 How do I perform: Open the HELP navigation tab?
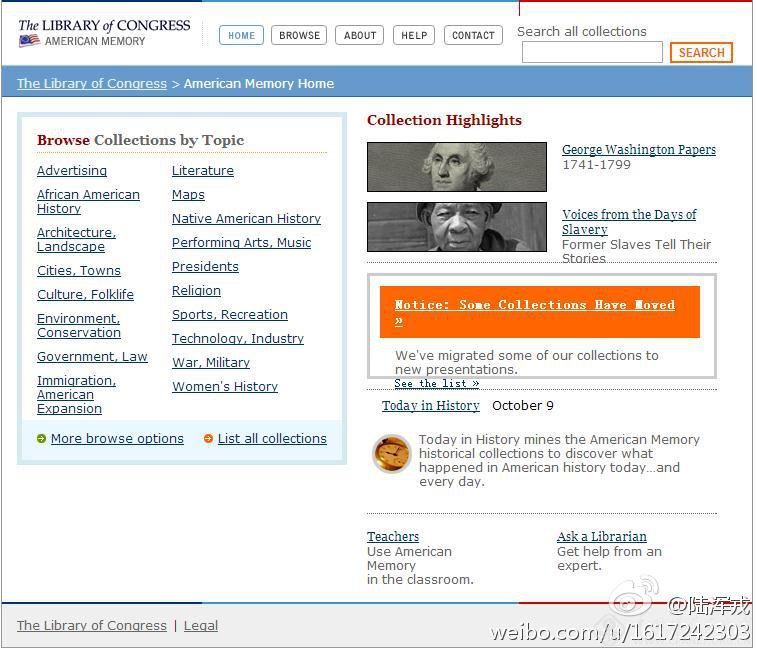pos(414,35)
